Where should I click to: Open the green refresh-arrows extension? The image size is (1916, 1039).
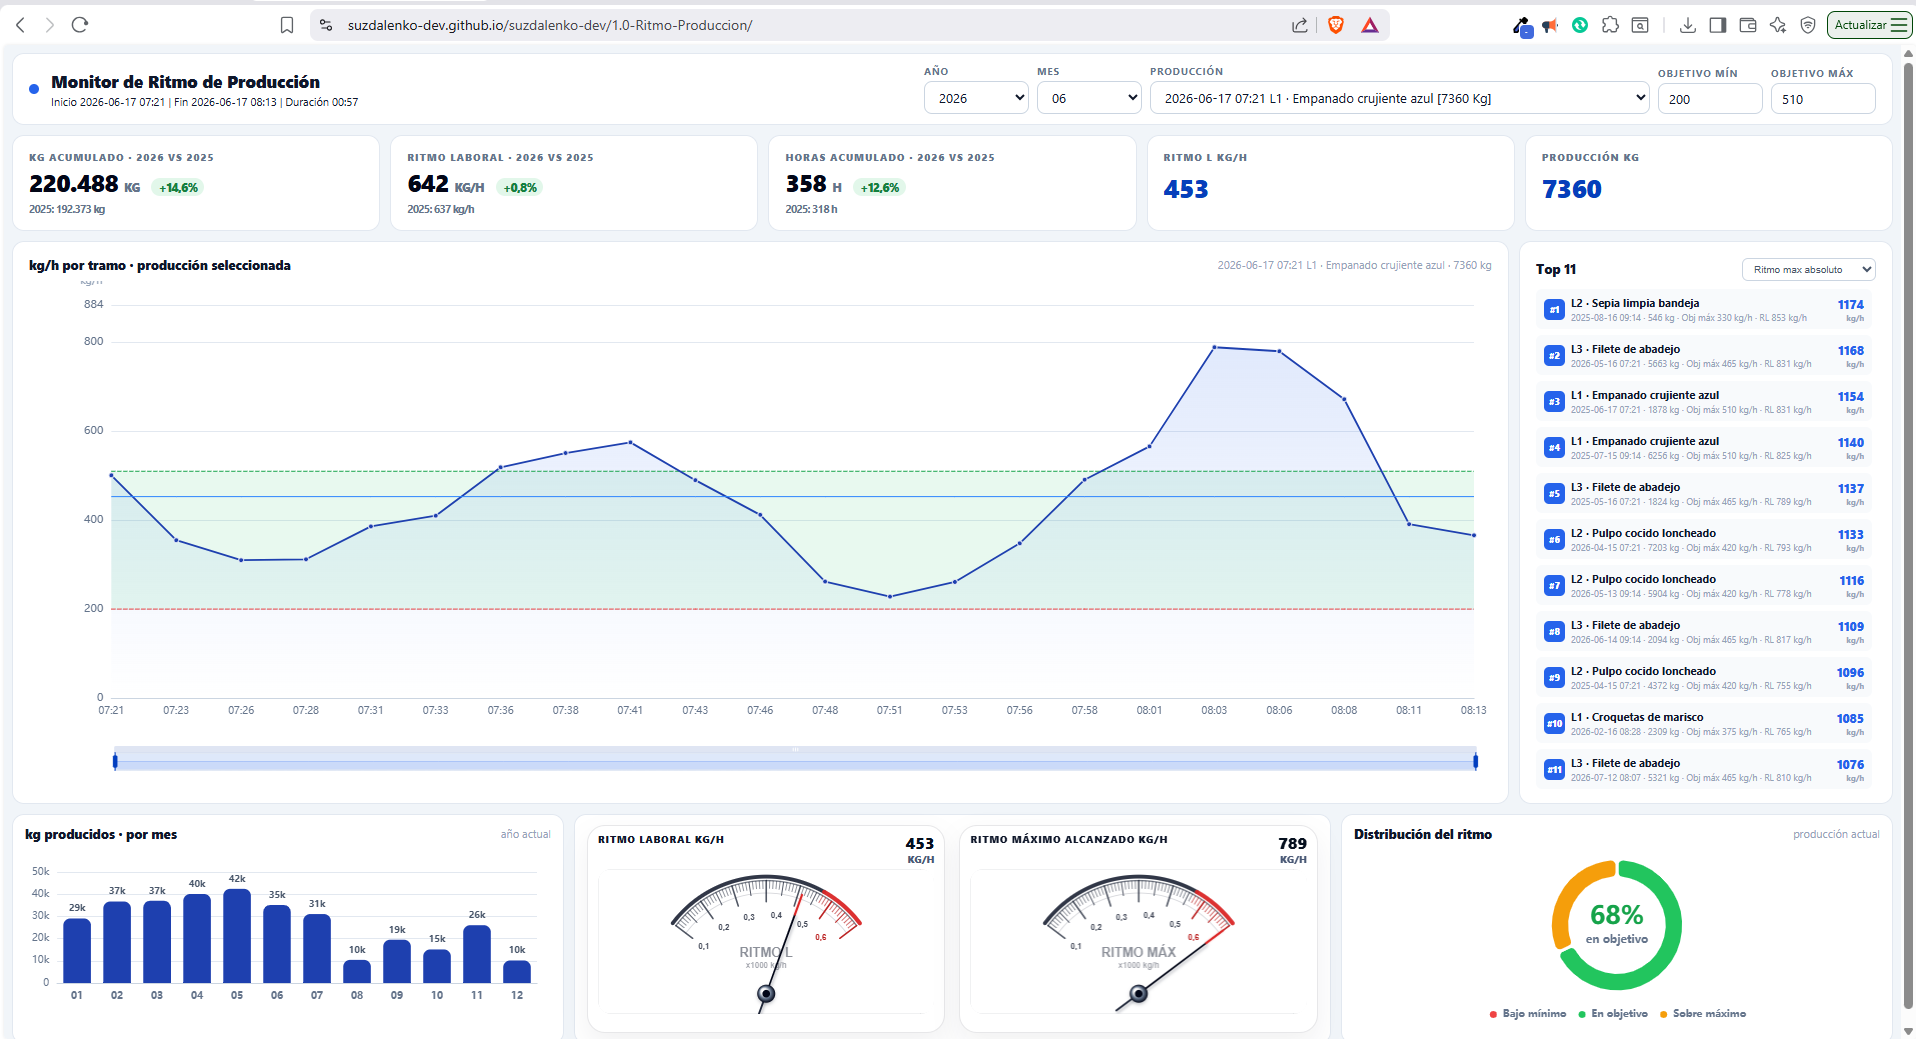coord(1580,25)
